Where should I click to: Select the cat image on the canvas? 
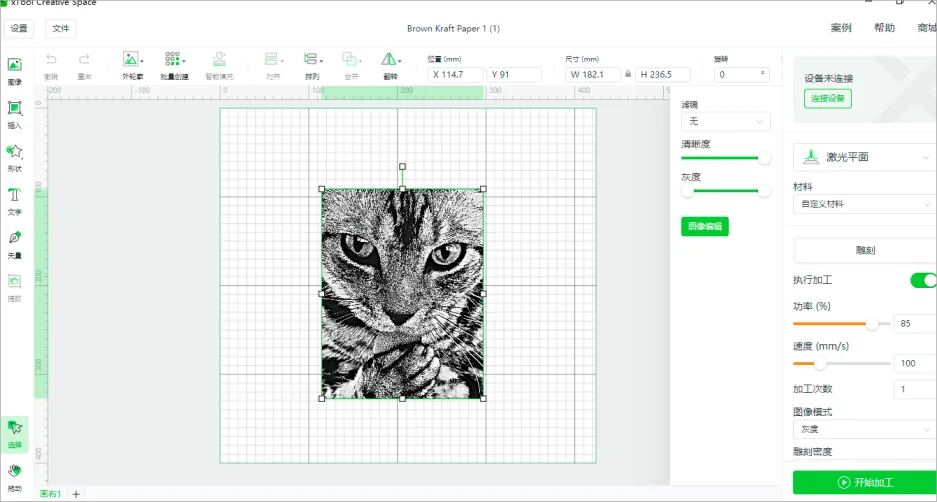[402, 293]
